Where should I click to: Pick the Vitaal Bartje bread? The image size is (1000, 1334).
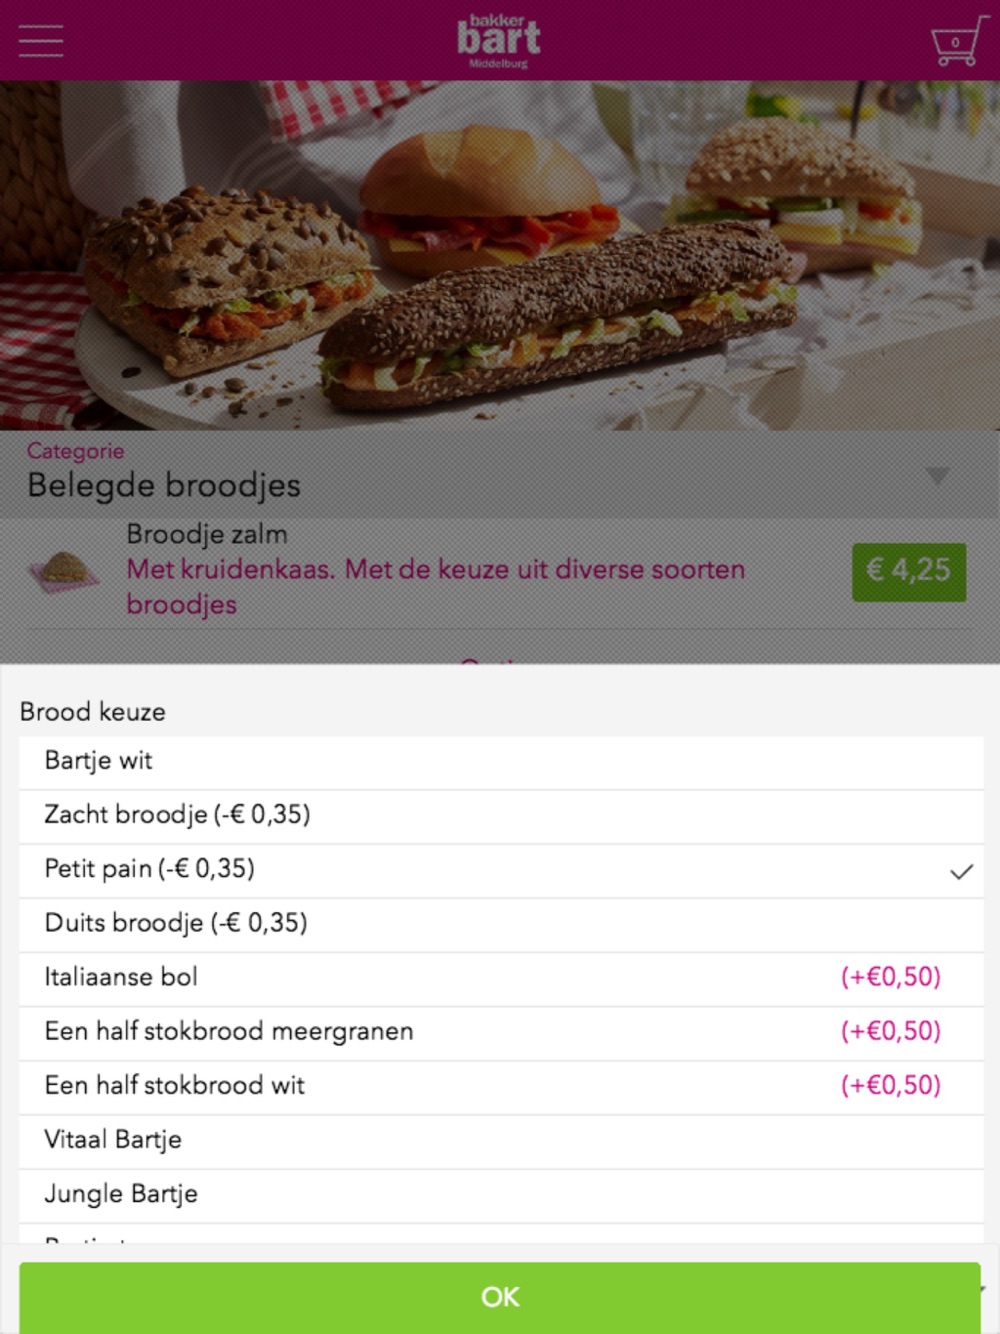pyautogui.click(x=501, y=1139)
